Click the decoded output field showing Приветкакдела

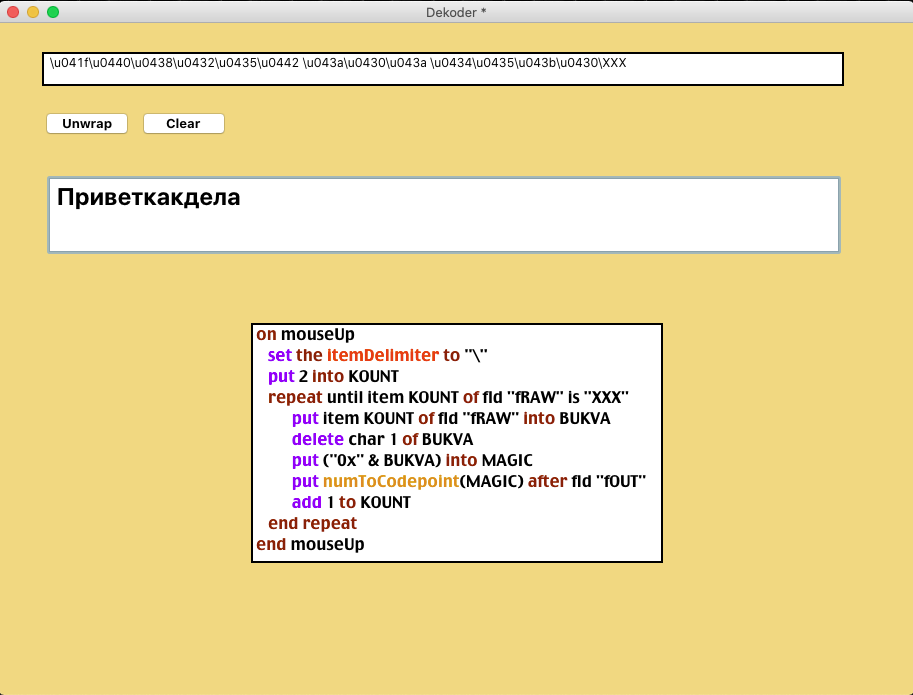[x=443, y=215]
